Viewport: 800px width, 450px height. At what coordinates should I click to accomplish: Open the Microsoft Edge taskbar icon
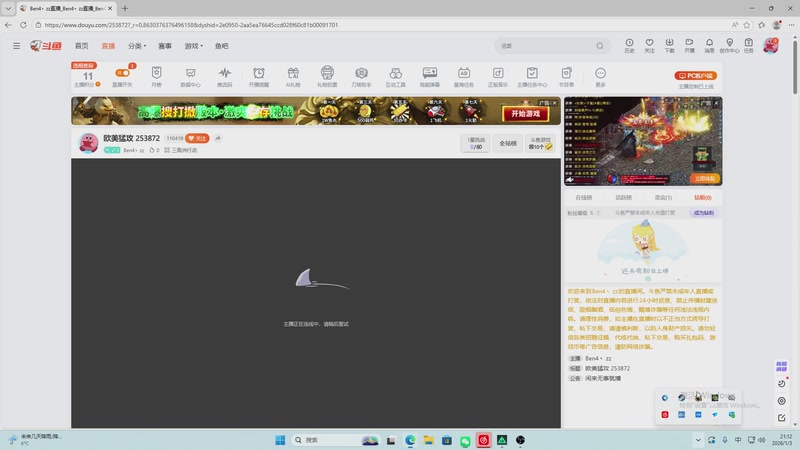click(410, 440)
